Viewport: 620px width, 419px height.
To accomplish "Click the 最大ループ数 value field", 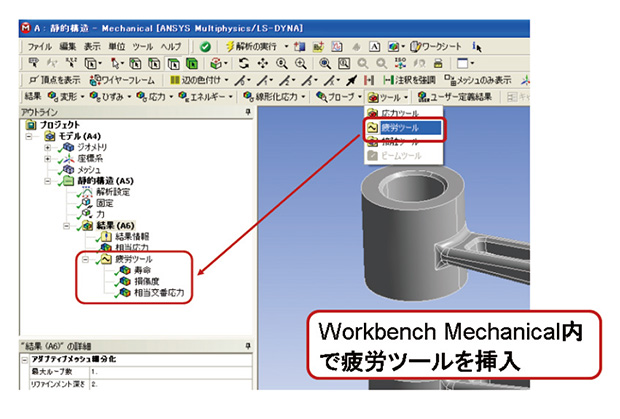I will [x=171, y=372].
